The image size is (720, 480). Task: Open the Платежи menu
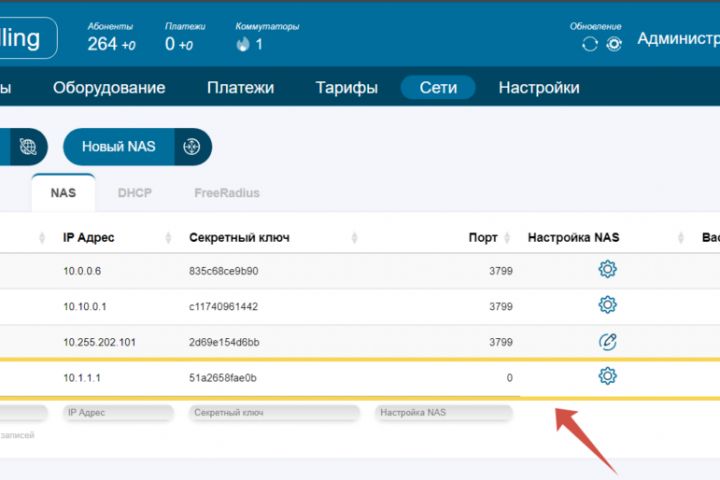[x=240, y=87]
